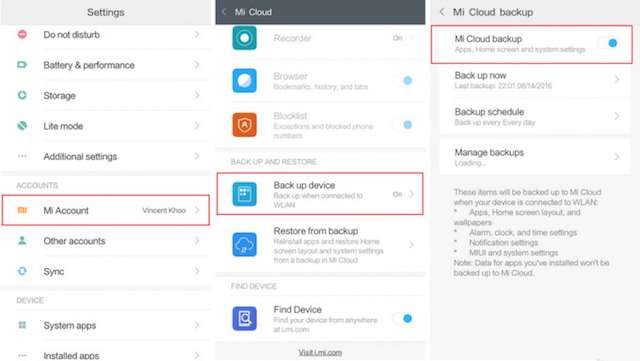This screenshot has width=640, height=361.
Task: Tap the Vincent Khoo account name
Action: coord(164,210)
